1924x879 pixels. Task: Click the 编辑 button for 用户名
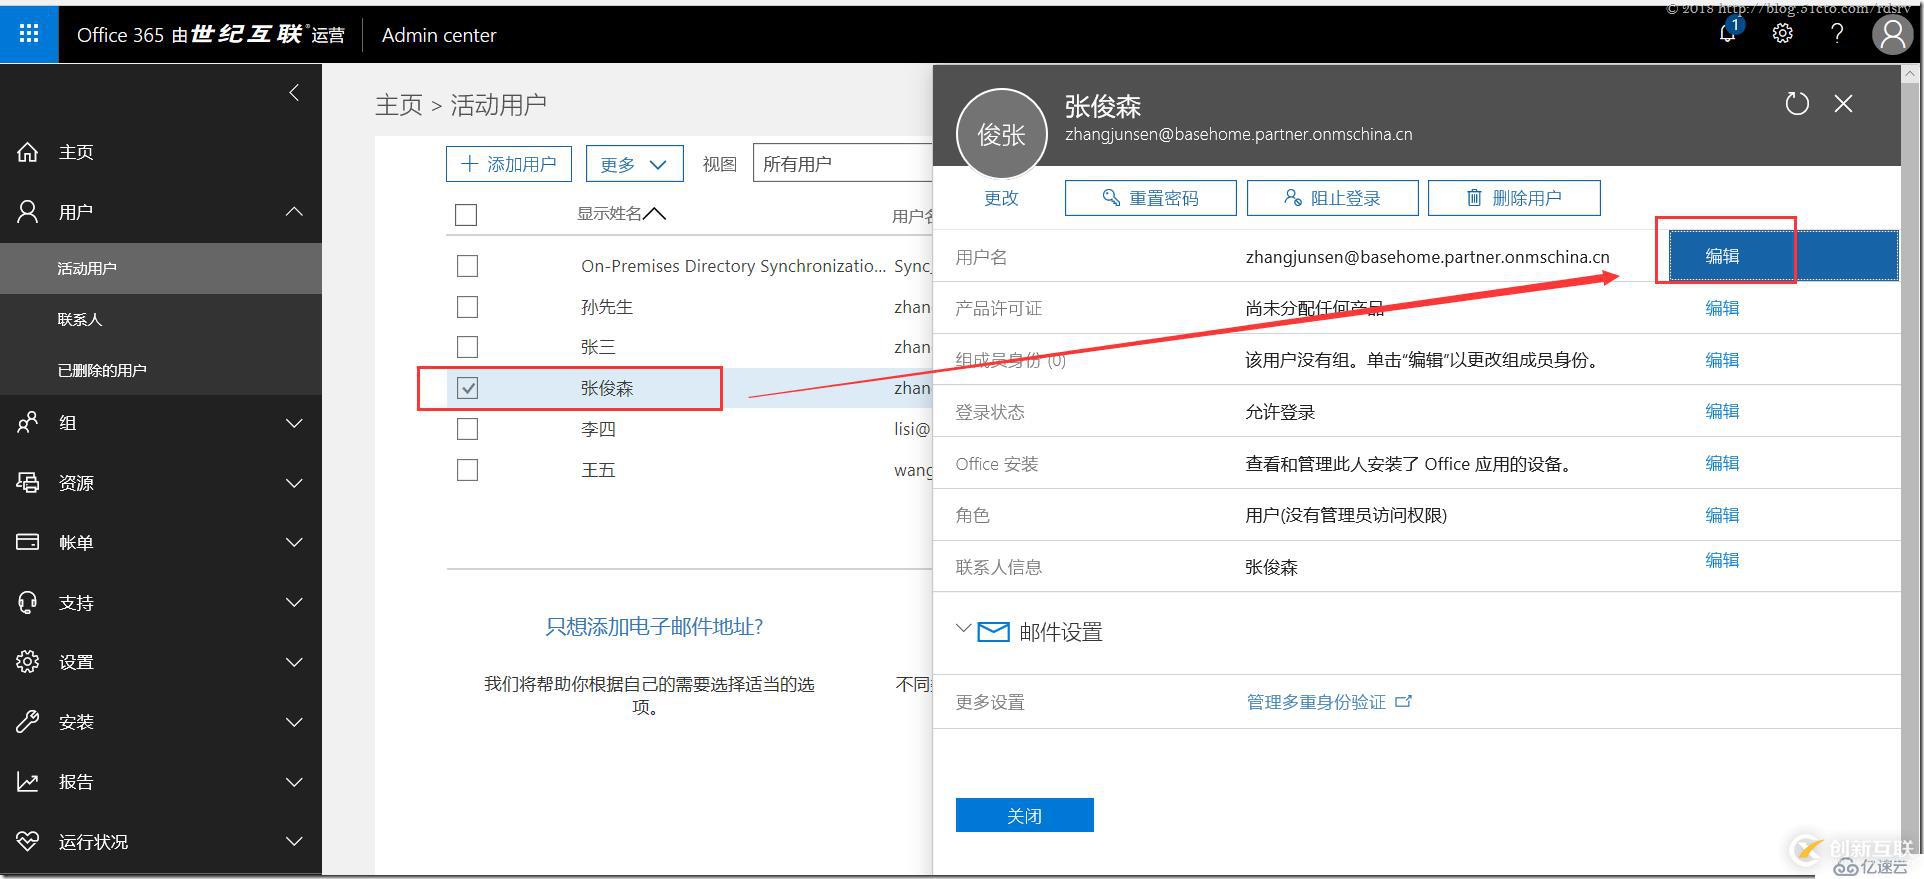[1783, 256]
